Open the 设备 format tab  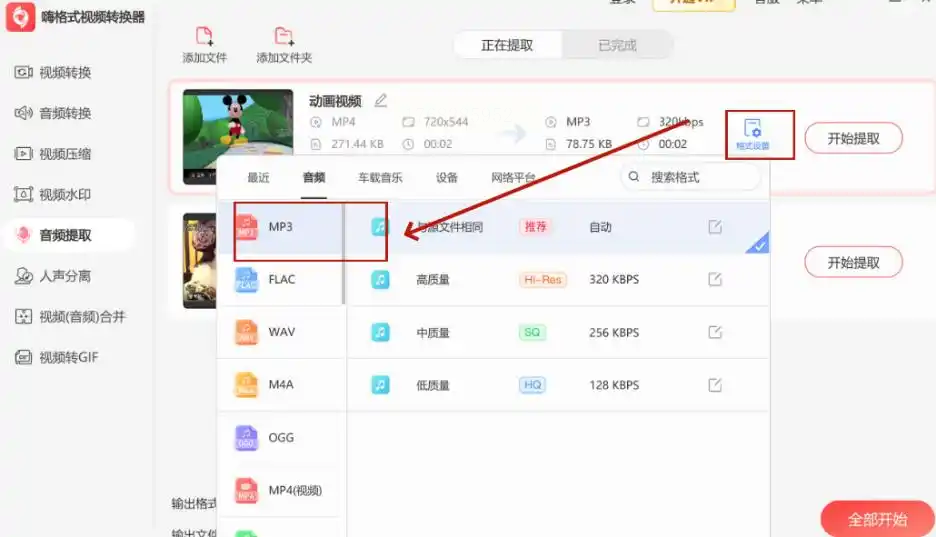tap(447, 177)
